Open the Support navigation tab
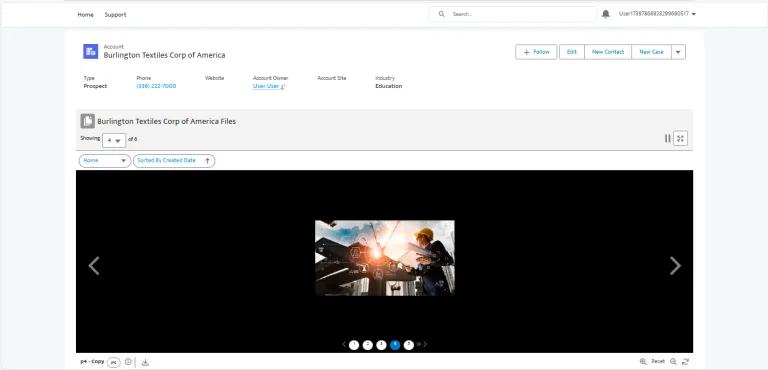768x370 pixels. pyautogui.click(x=115, y=15)
